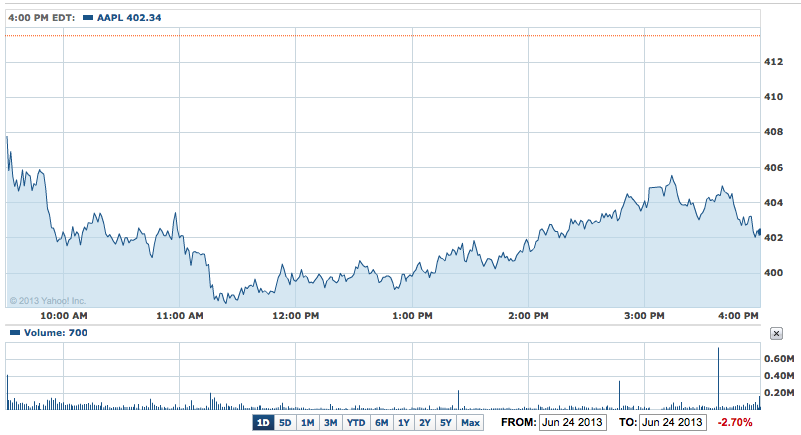Select the 1D range button
801x435 pixels.
pos(263,423)
